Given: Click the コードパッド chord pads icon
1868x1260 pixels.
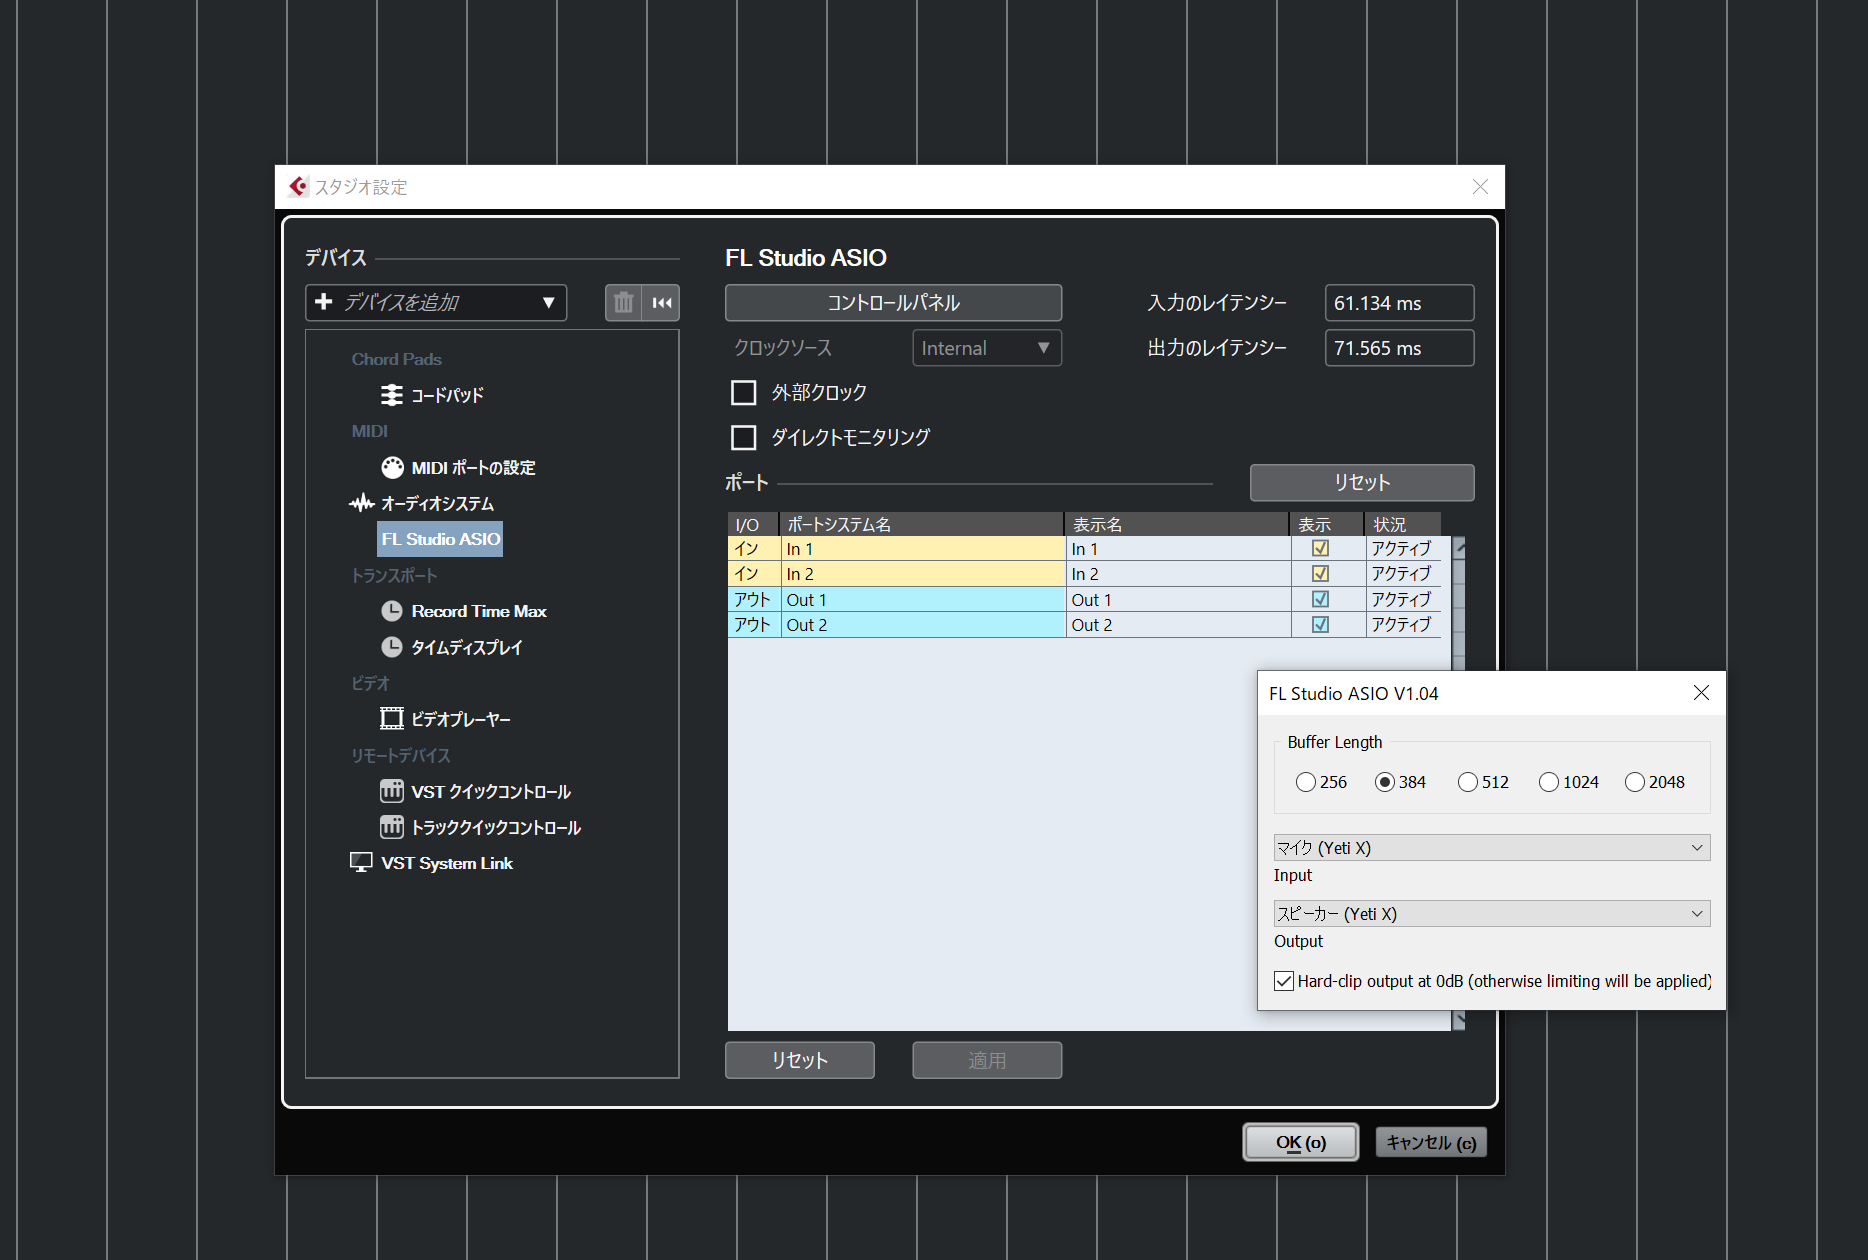Looking at the screenshot, I should coord(392,395).
